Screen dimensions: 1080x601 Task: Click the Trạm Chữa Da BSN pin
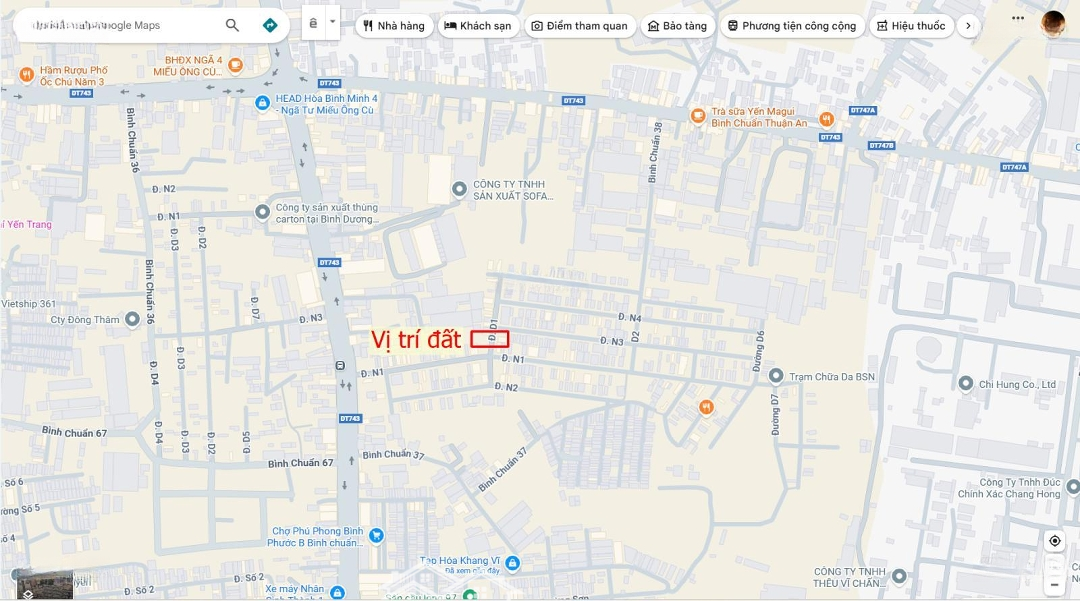(776, 376)
